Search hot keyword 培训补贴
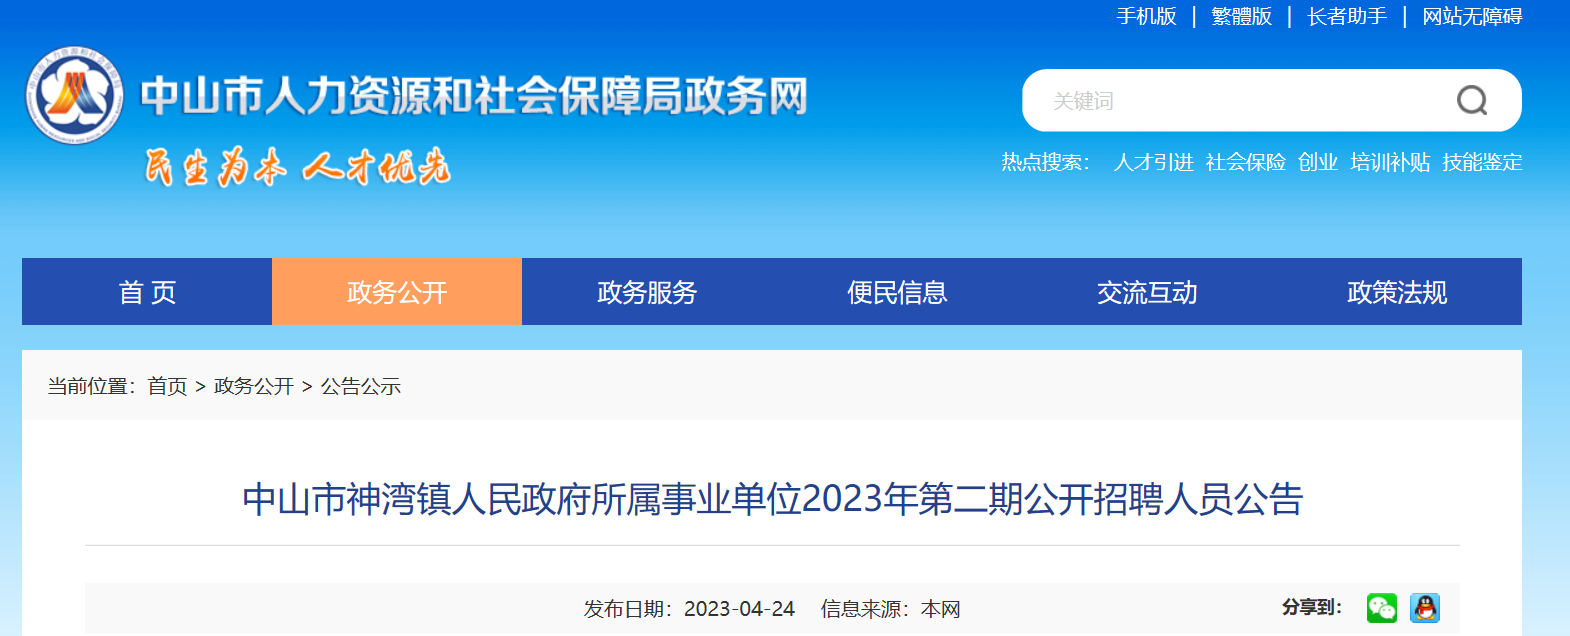The image size is (1570, 636). (x=1390, y=162)
